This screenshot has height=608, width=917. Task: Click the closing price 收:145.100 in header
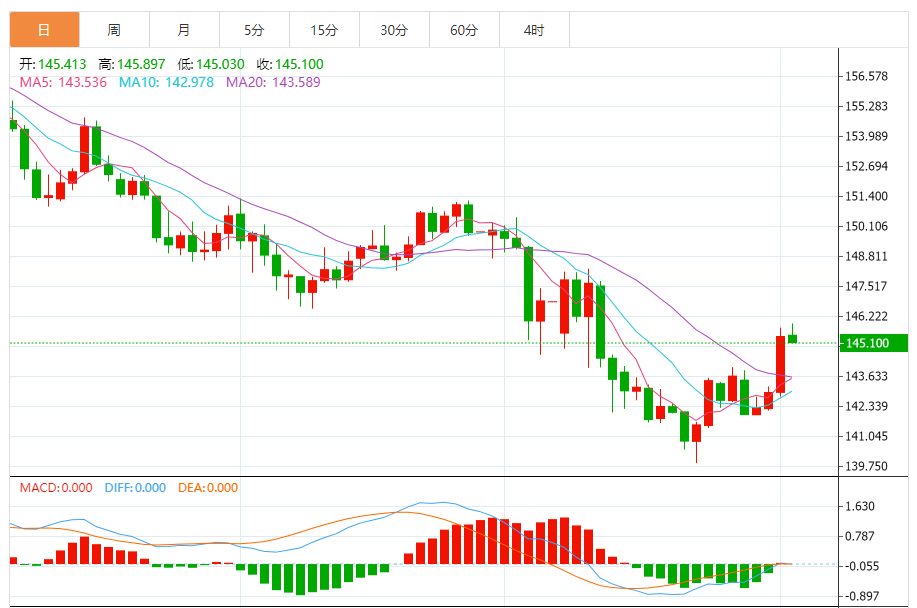(290, 64)
